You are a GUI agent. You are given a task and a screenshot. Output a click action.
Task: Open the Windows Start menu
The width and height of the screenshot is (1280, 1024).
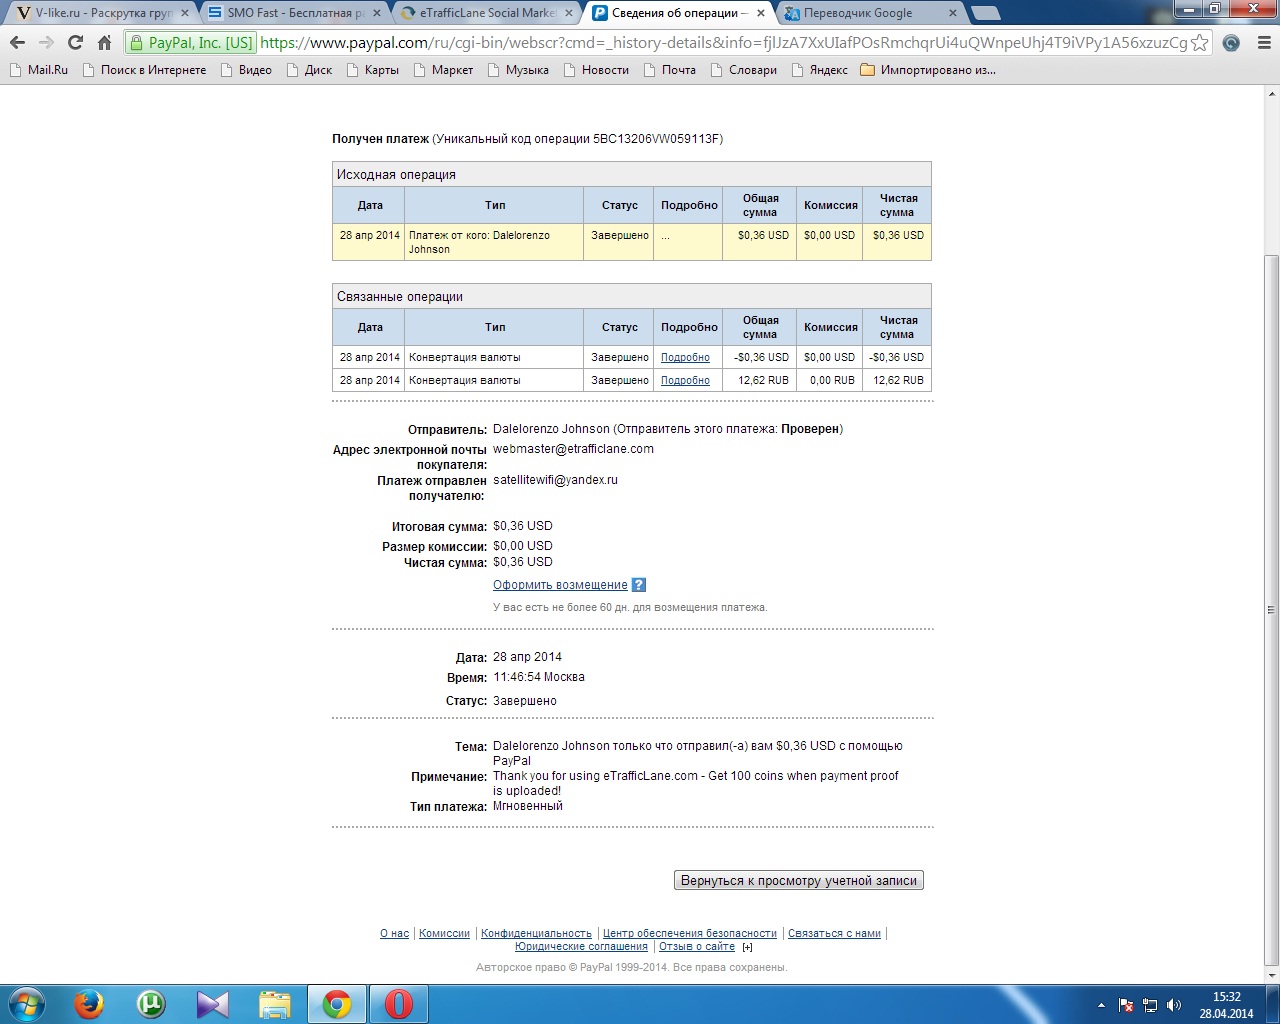pyautogui.click(x=26, y=1003)
